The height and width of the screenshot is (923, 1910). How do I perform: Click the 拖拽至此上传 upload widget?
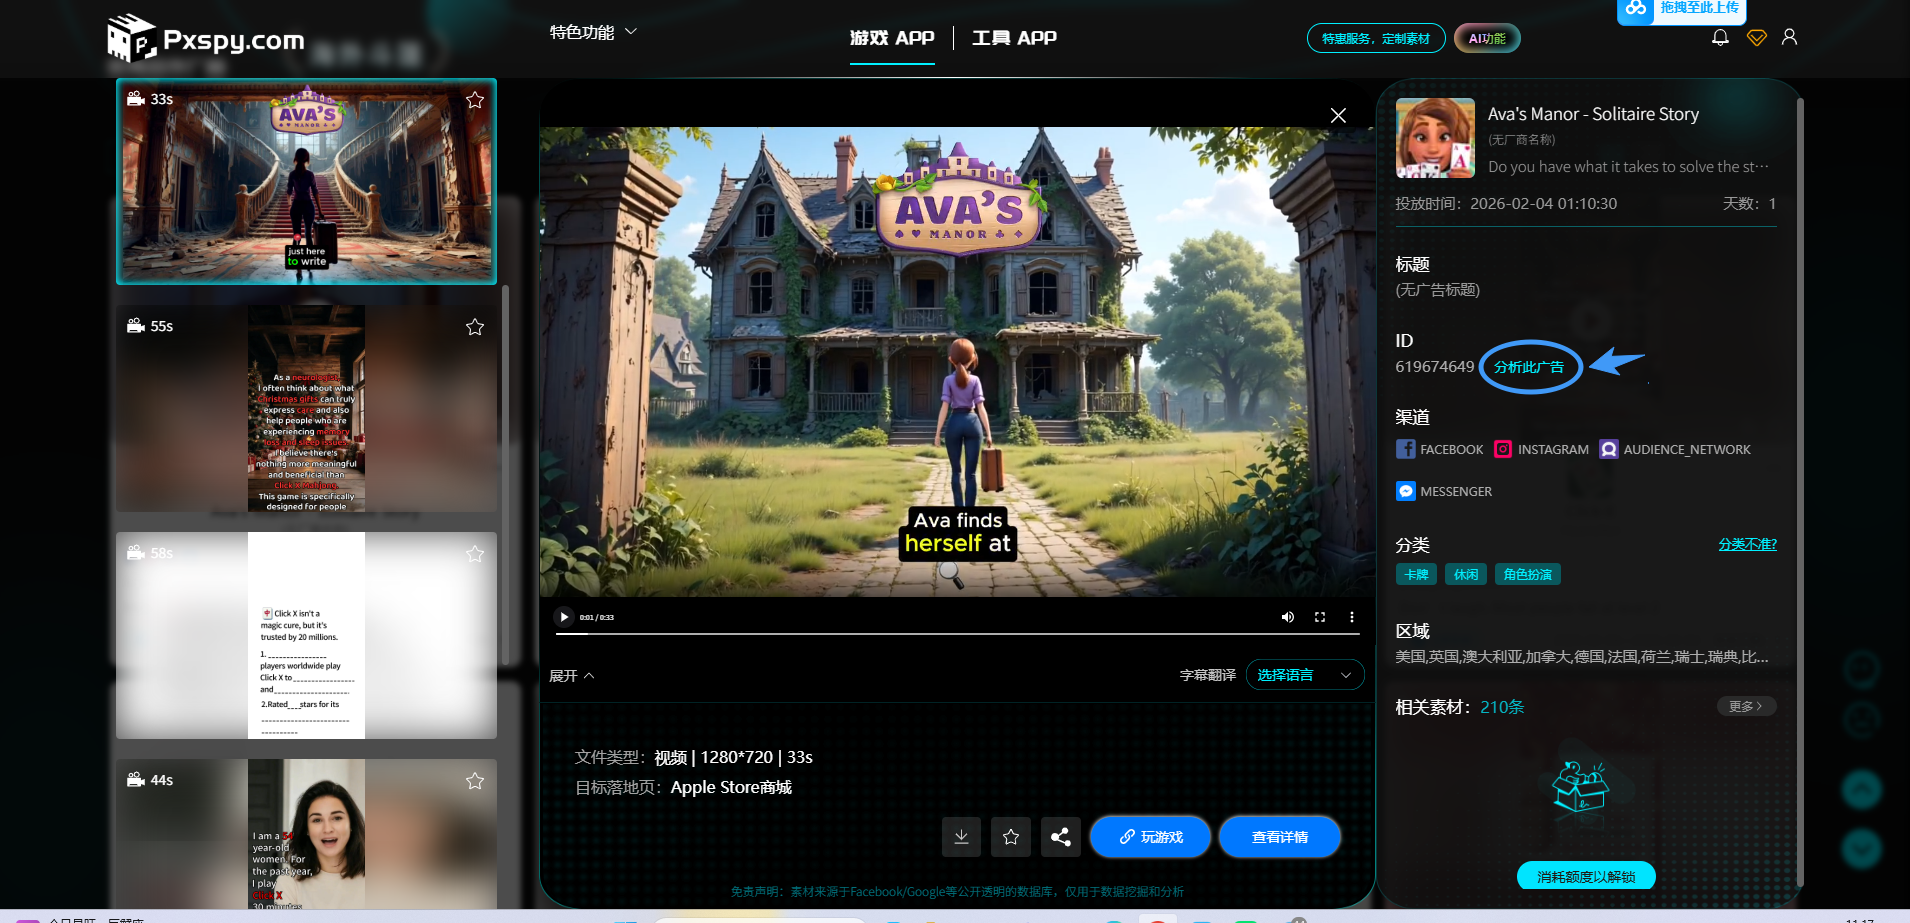point(1682,10)
